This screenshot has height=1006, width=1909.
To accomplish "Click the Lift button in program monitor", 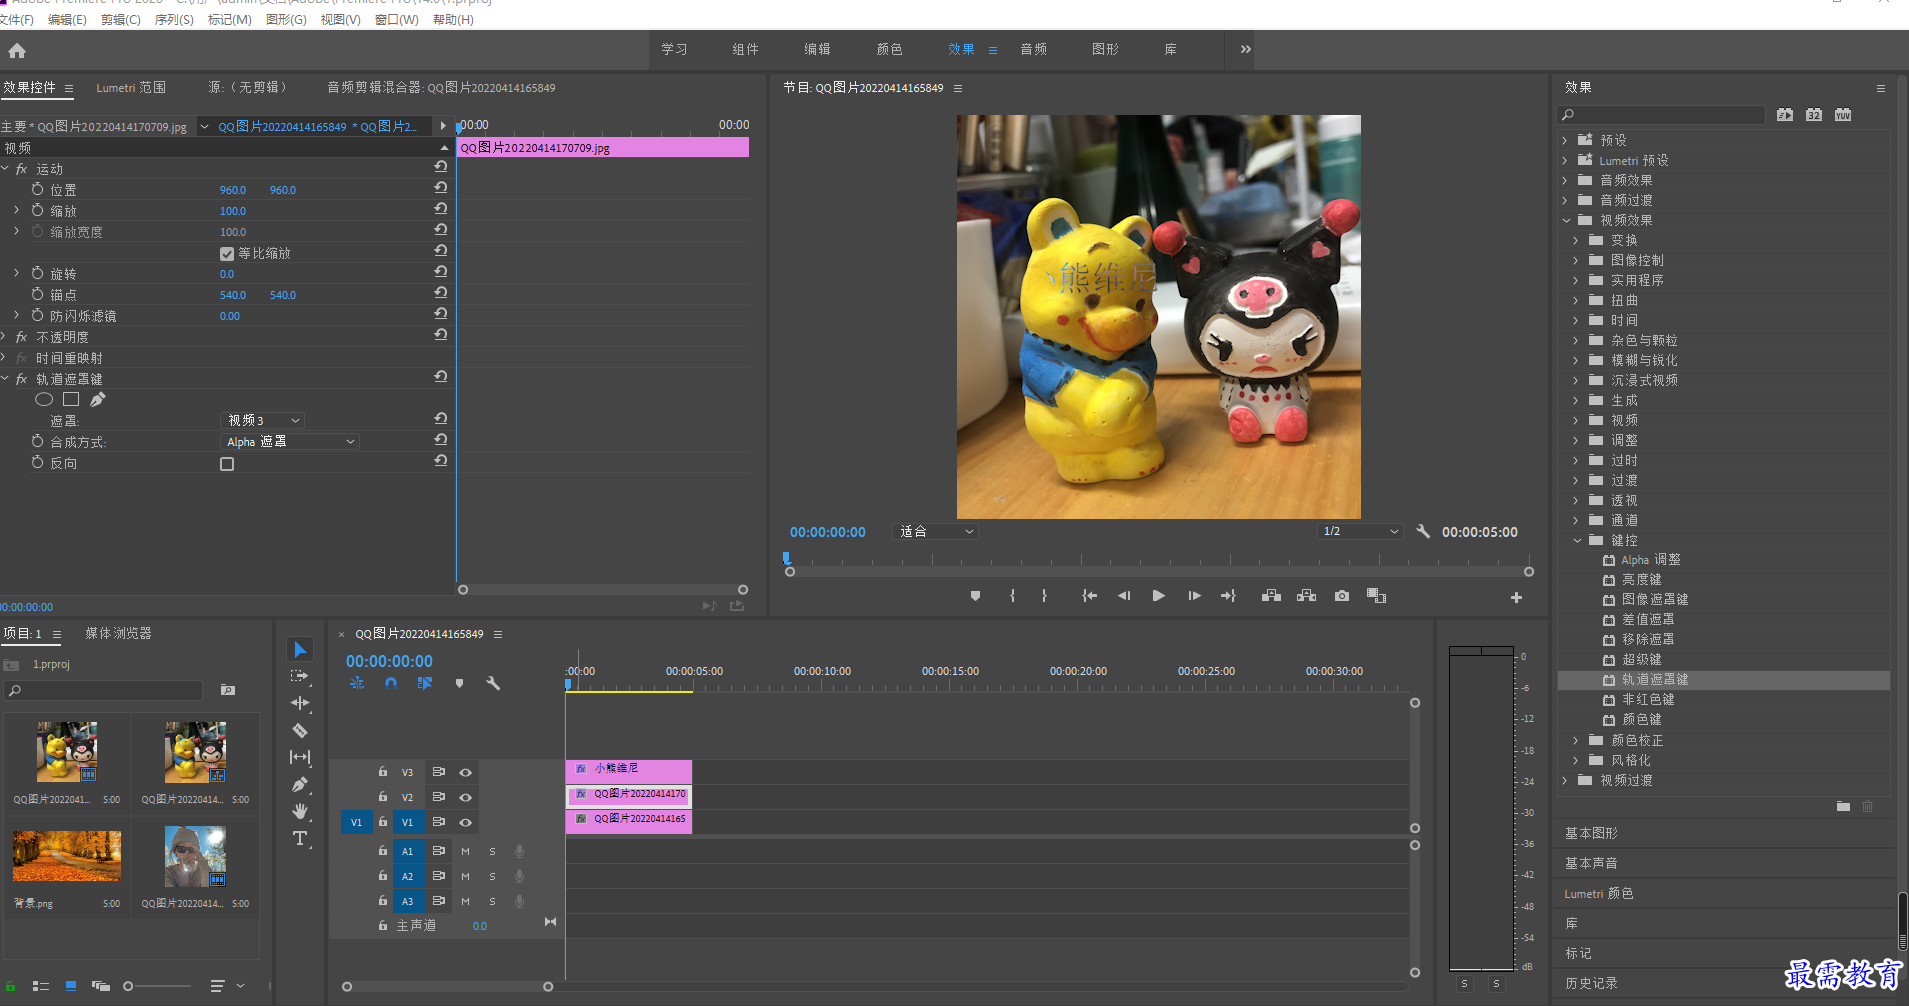I will tap(1271, 596).
